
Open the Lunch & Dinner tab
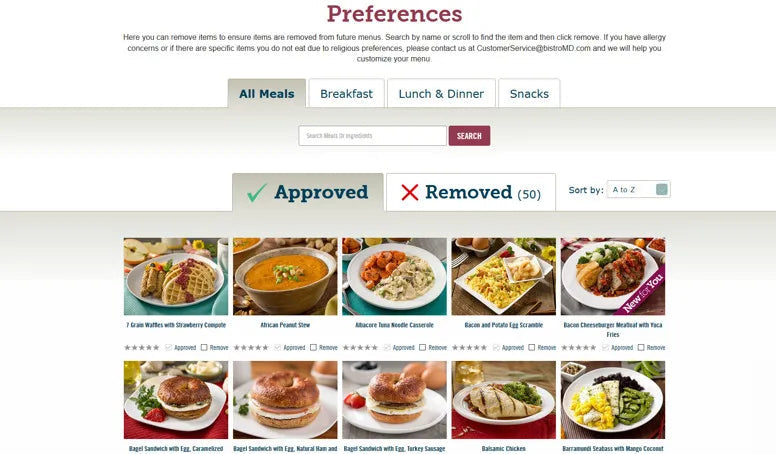[441, 93]
